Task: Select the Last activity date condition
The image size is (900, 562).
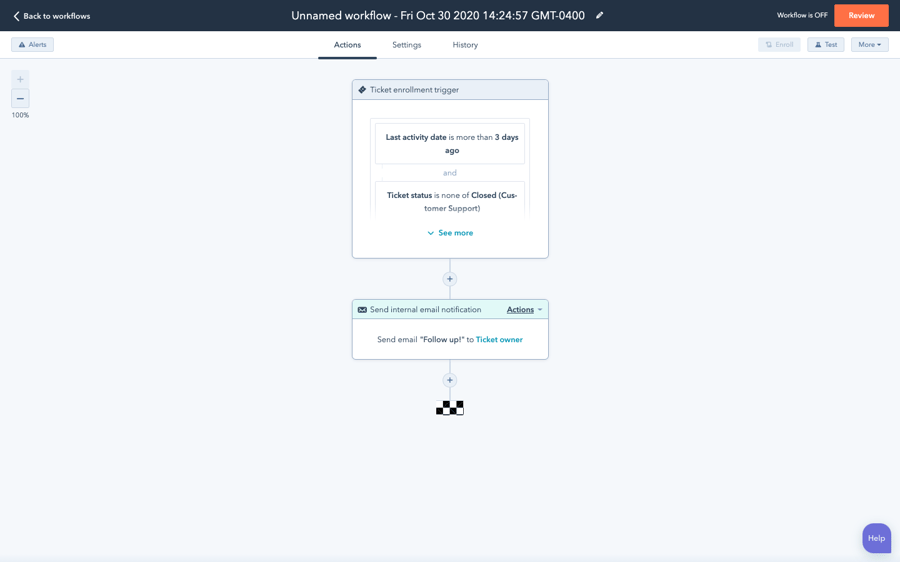Action: click(450, 144)
